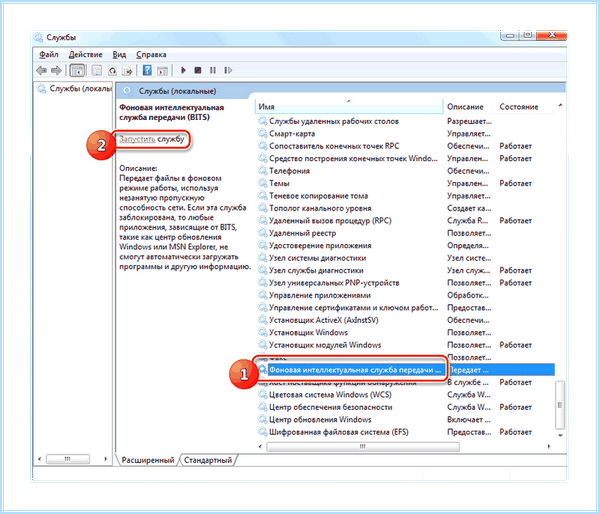This screenshot has height=514, width=600.
Task: Select Цветовая система Windows (WCS) row
Action: pos(406,395)
